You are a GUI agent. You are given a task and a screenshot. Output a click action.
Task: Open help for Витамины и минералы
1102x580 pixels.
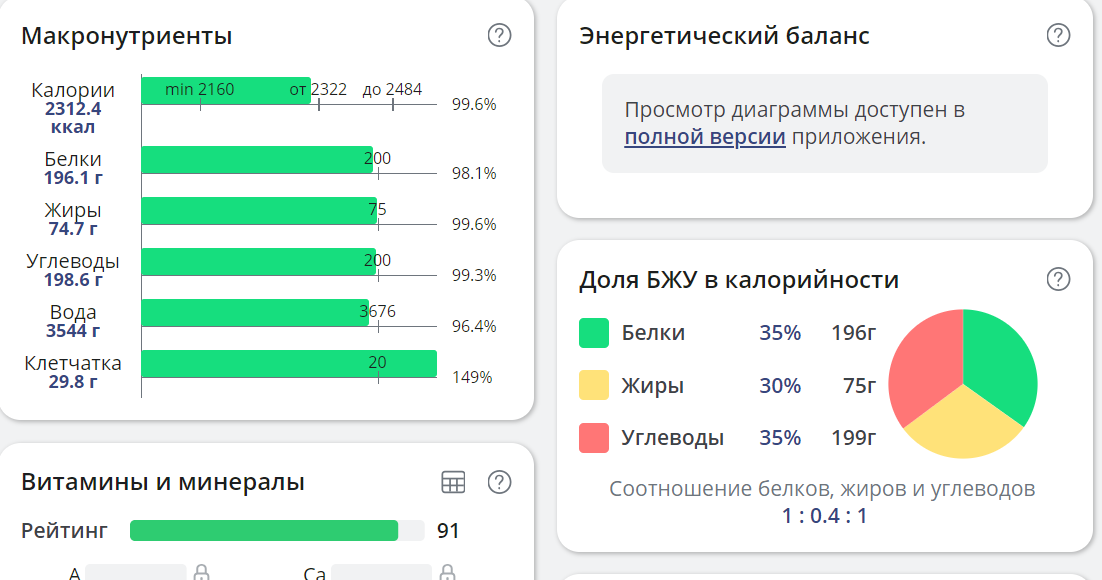[x=499, y=480]
